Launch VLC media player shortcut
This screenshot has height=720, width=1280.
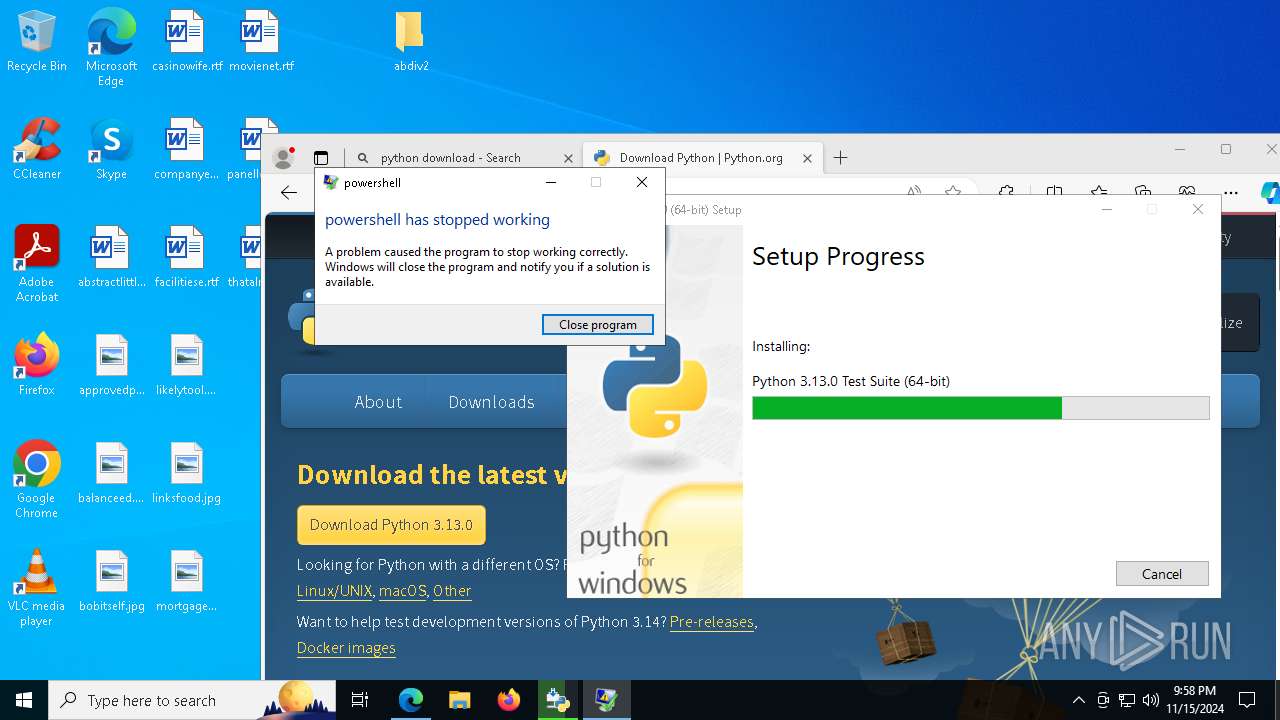pyautogui.click(x=37, y=589)
